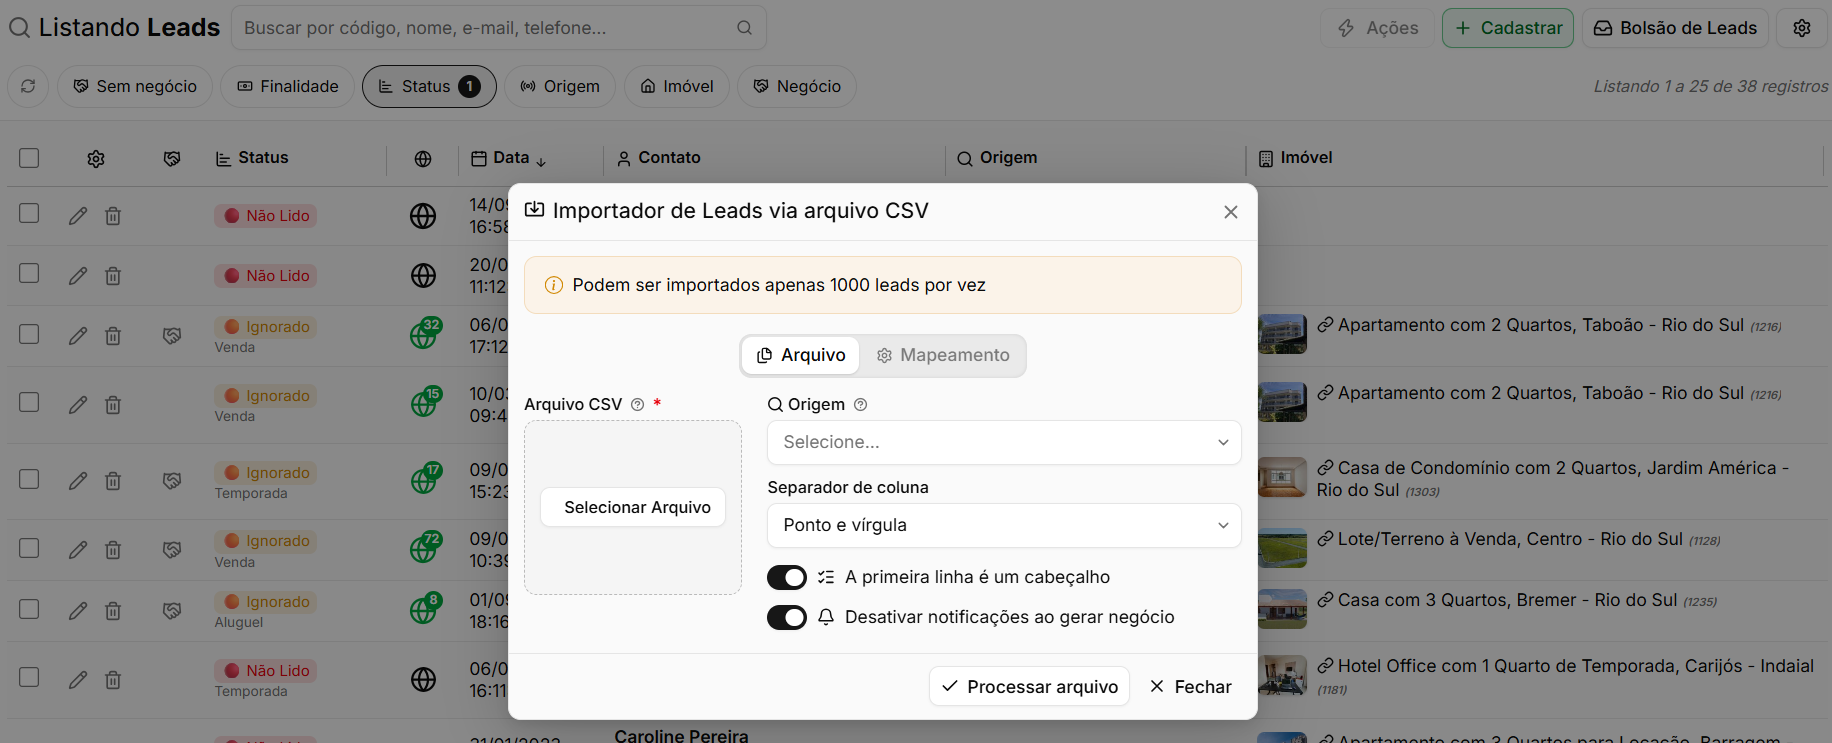
Task: Open the Finalidade filter
Action: coord(287,86)
